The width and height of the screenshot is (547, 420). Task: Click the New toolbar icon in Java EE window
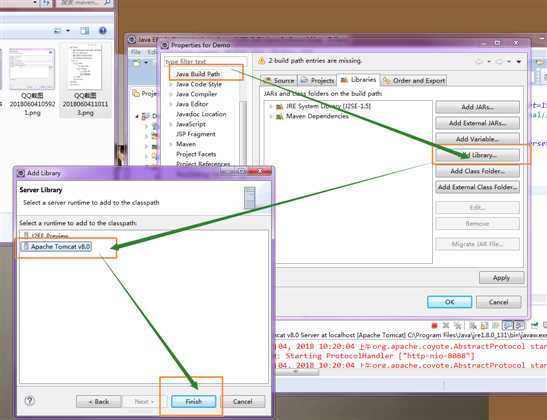(x=137, y=62)
